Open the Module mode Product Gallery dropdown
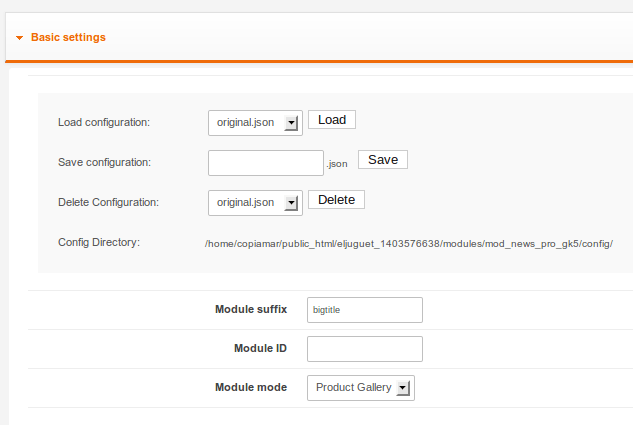Image resolution: width=633 pixels, height=425 pixels. (x=361, y=388)
